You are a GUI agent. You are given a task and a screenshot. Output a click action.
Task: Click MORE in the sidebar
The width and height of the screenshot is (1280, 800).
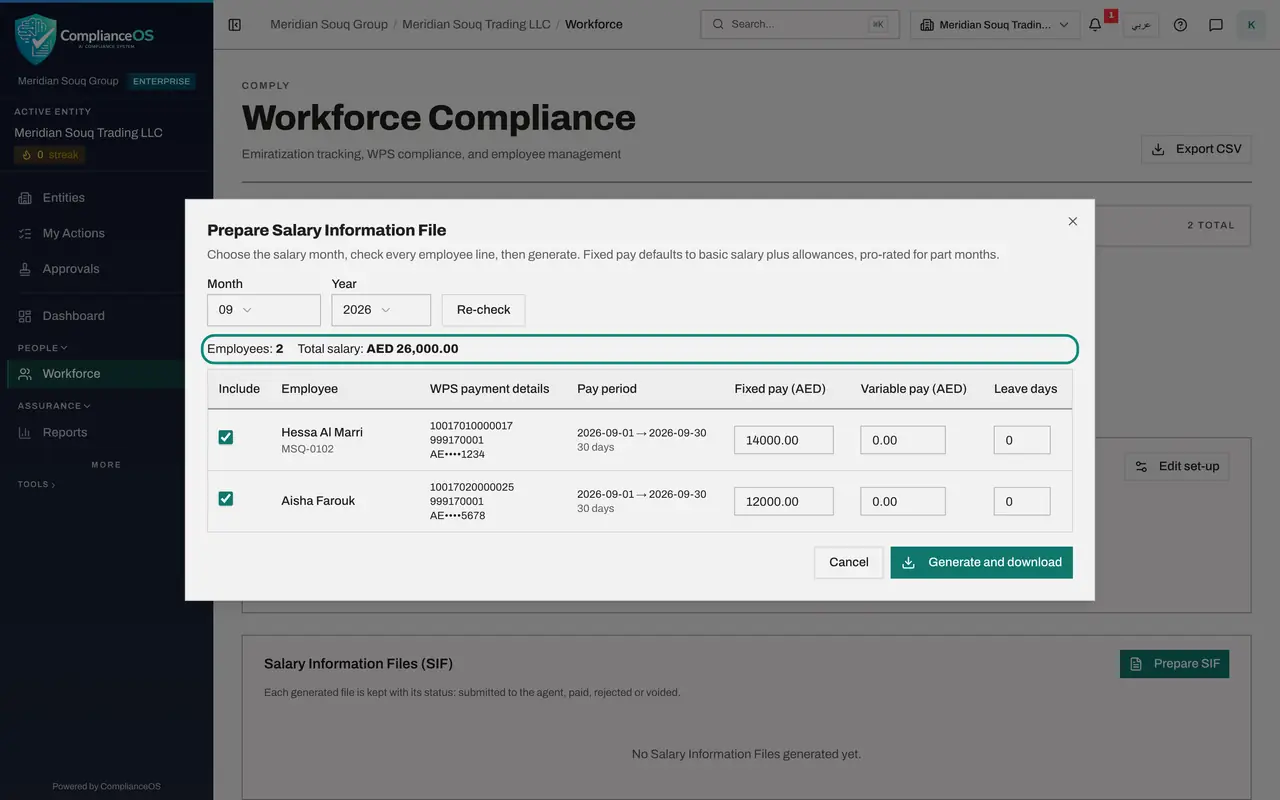pyautogui.click(x=106, y=465)
